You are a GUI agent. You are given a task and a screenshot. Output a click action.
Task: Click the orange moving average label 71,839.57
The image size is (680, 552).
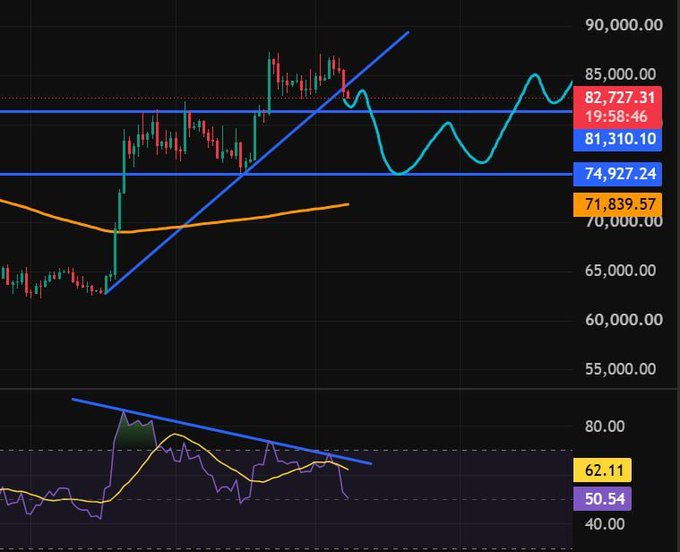click(618, 204)
